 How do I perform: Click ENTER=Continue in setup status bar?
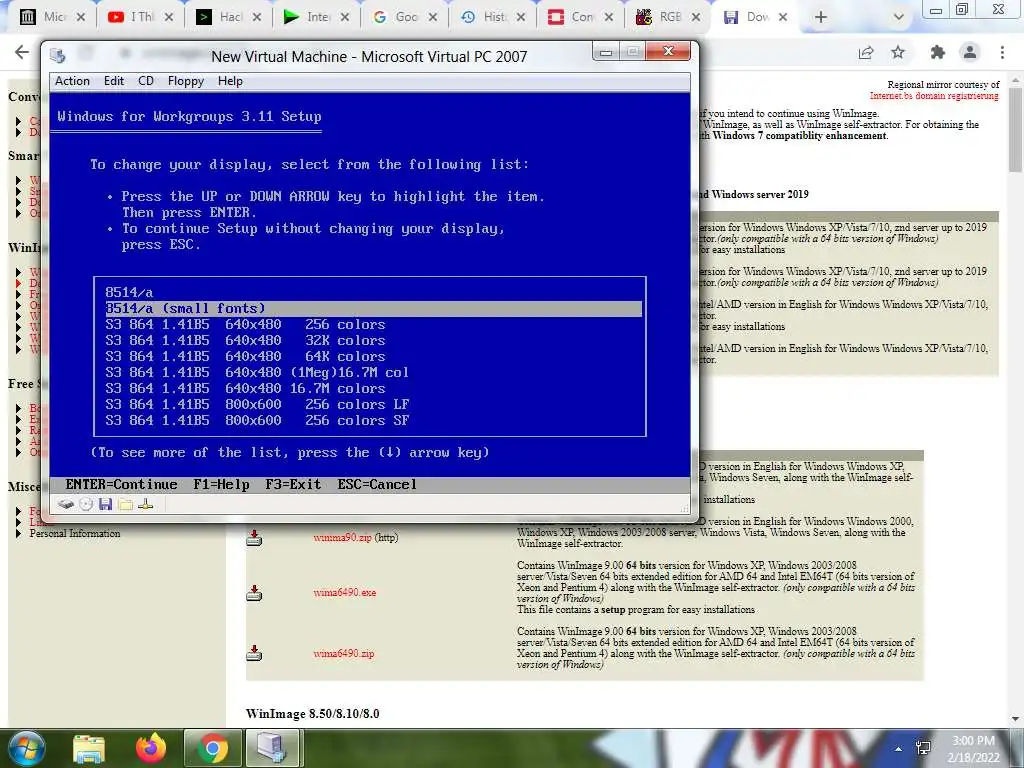(121, 485)
